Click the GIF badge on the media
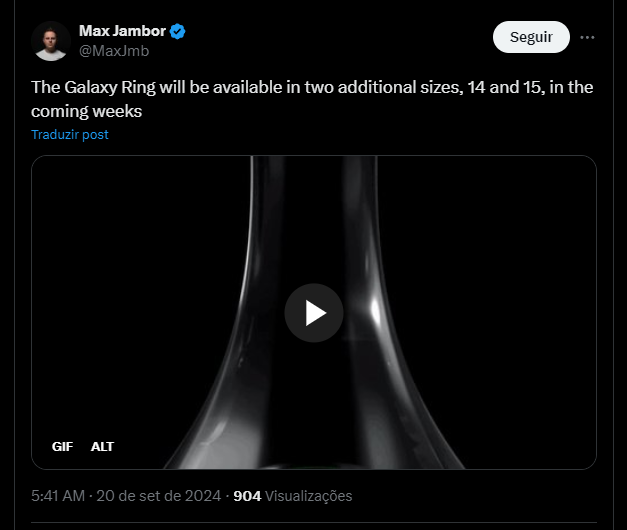 click(x=63, y=446)
